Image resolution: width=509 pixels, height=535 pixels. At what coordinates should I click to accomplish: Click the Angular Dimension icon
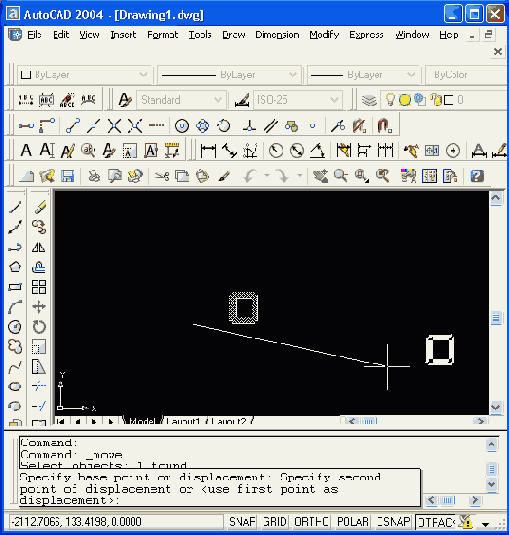pos(317,150)
